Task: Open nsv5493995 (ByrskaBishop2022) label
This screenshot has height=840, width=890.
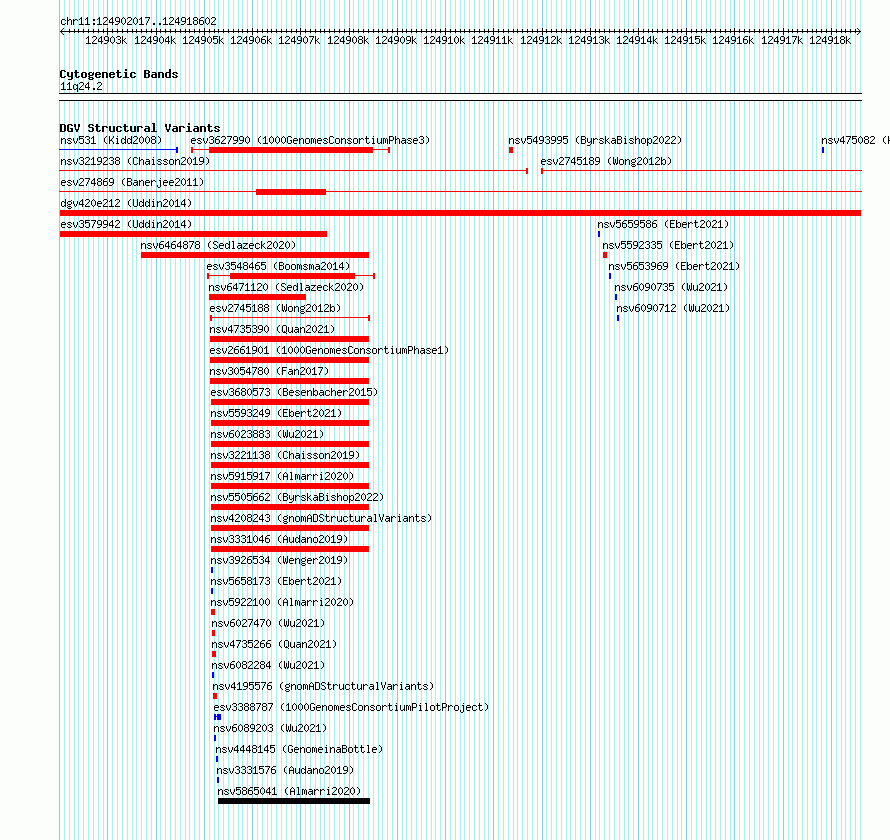Action: (595, 140)
